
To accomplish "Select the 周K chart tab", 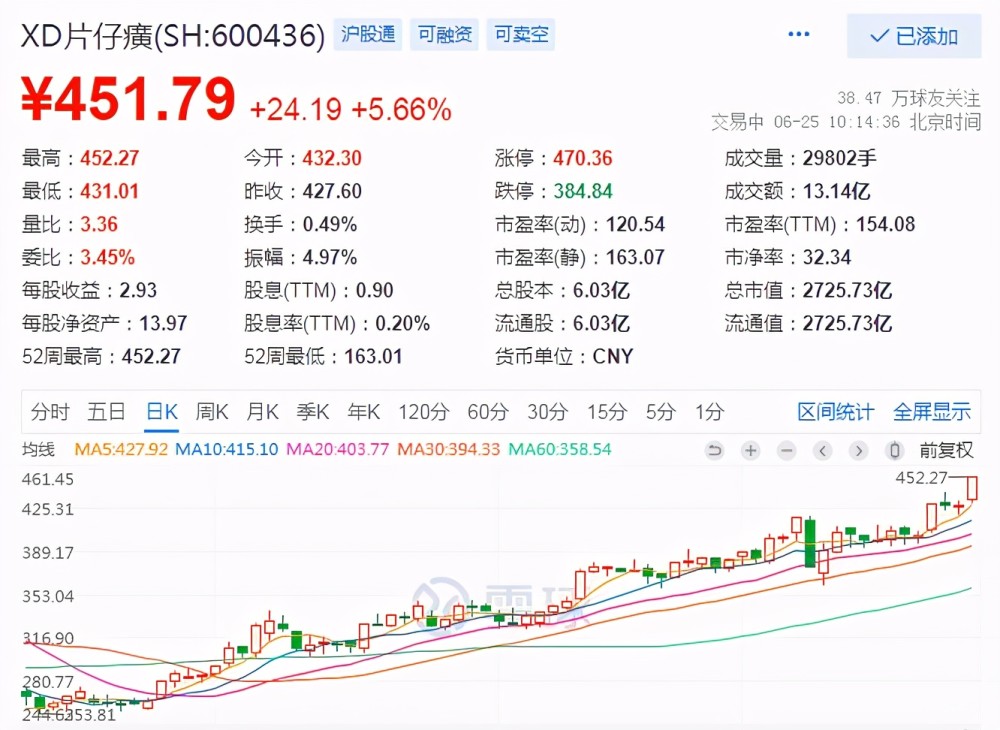I will [x=212, y=412].
